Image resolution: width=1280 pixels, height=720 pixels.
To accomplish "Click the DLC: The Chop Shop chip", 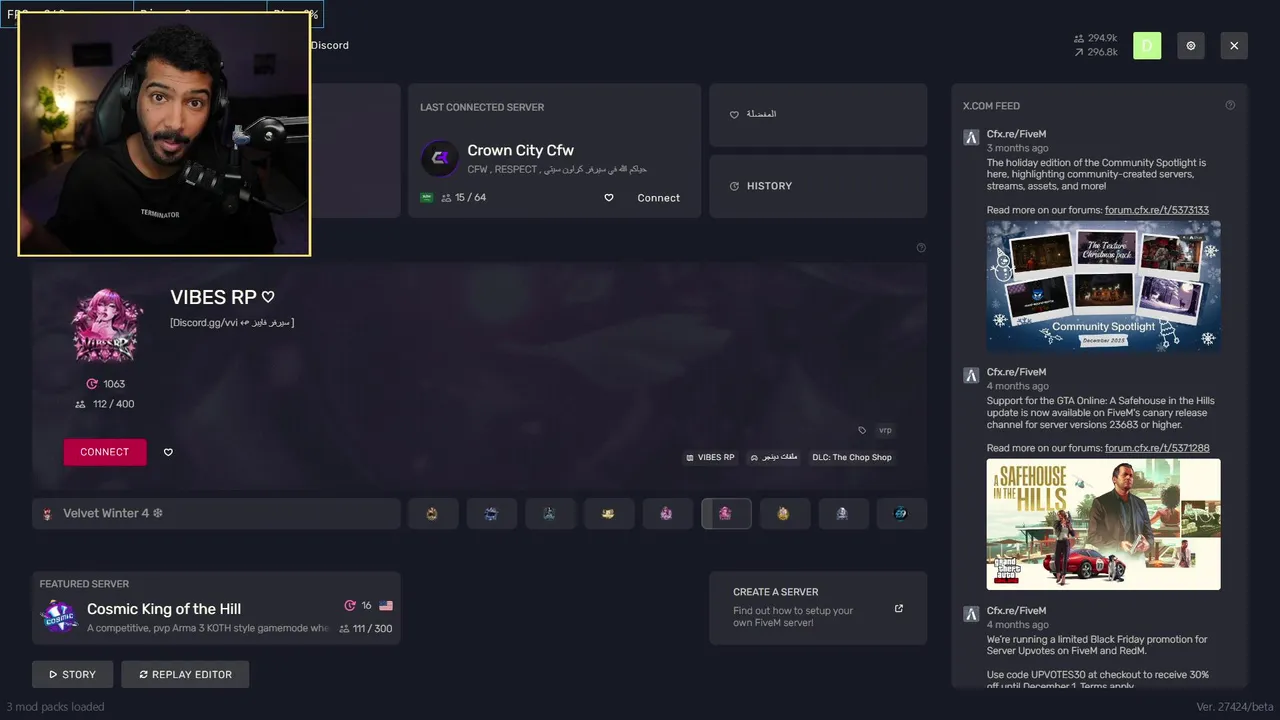I will (x=852, y=457).
